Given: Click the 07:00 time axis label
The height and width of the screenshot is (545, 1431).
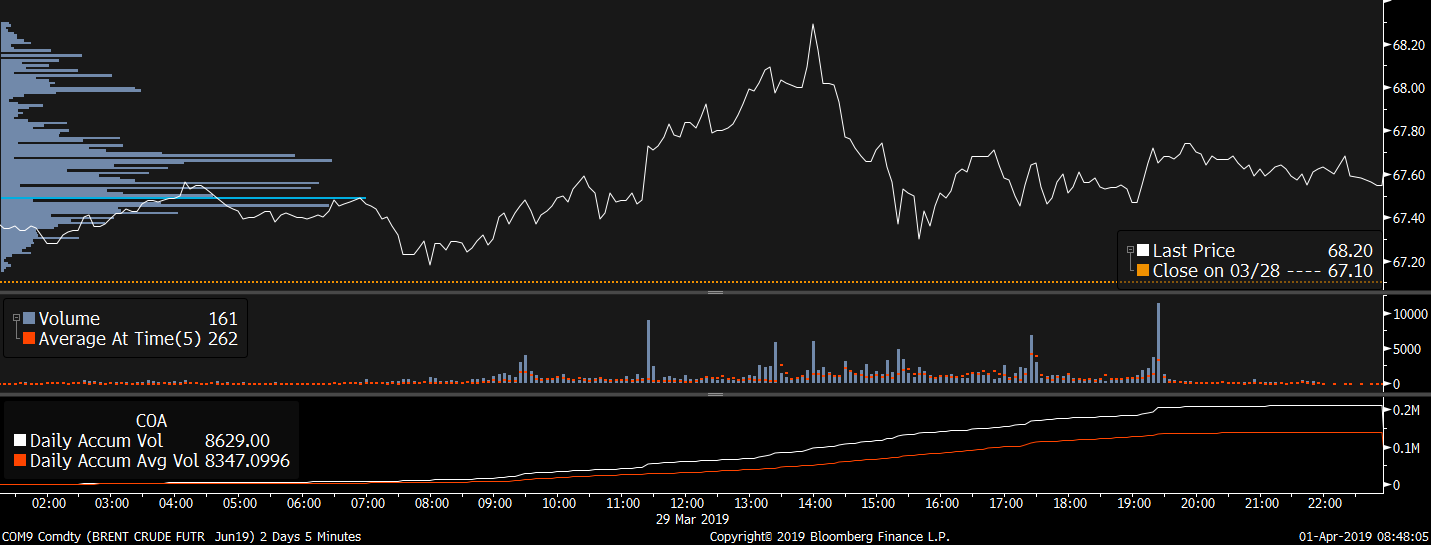Looking at the screenshot, I should 368,504.
